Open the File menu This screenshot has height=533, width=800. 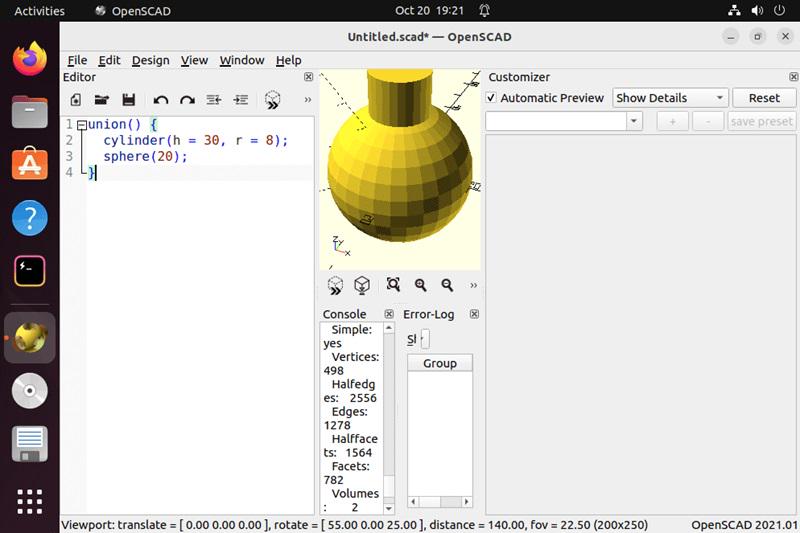point(77,60)
